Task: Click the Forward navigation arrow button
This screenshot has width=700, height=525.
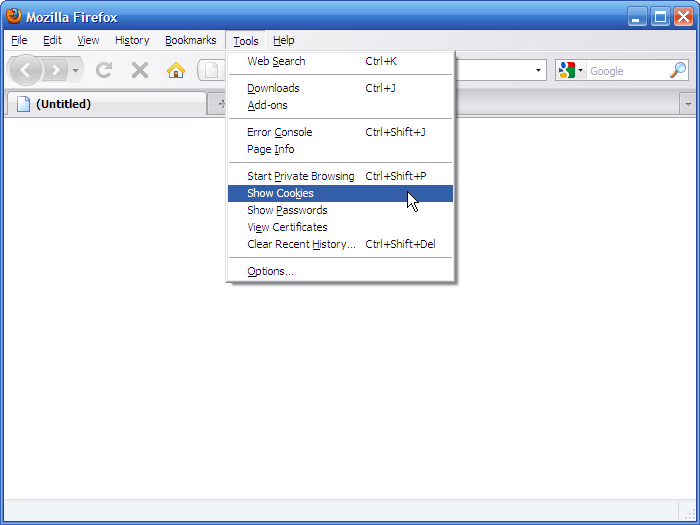Action: click(x=55, y=70)
